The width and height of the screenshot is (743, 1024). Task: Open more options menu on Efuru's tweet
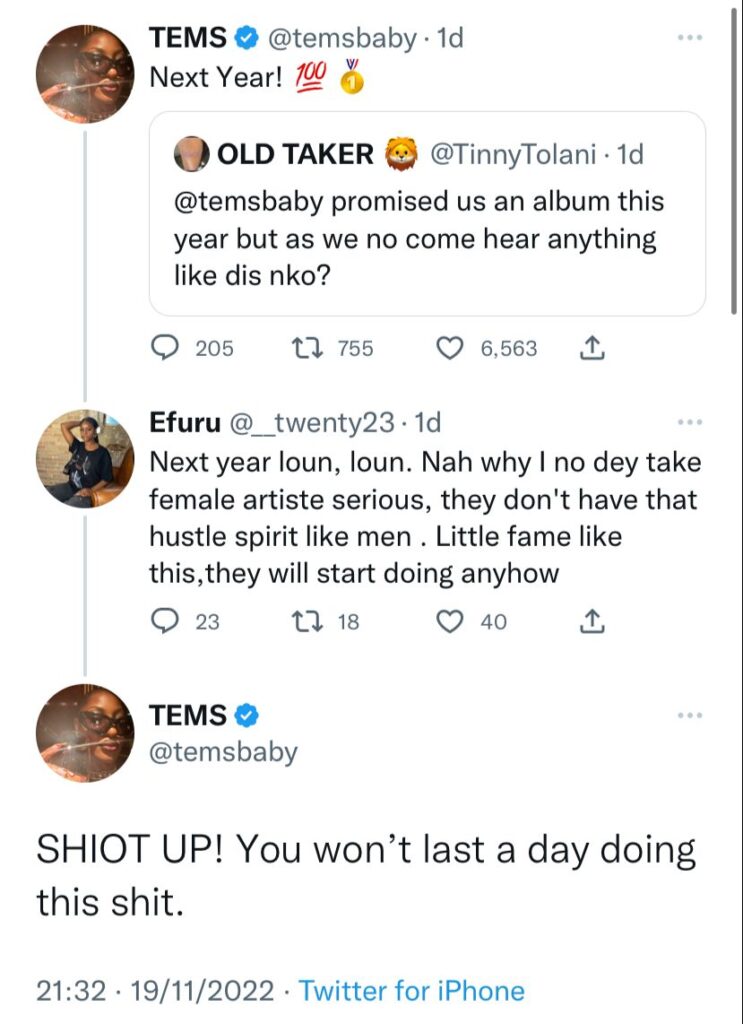pyautogui.click(x=690, y=423)
